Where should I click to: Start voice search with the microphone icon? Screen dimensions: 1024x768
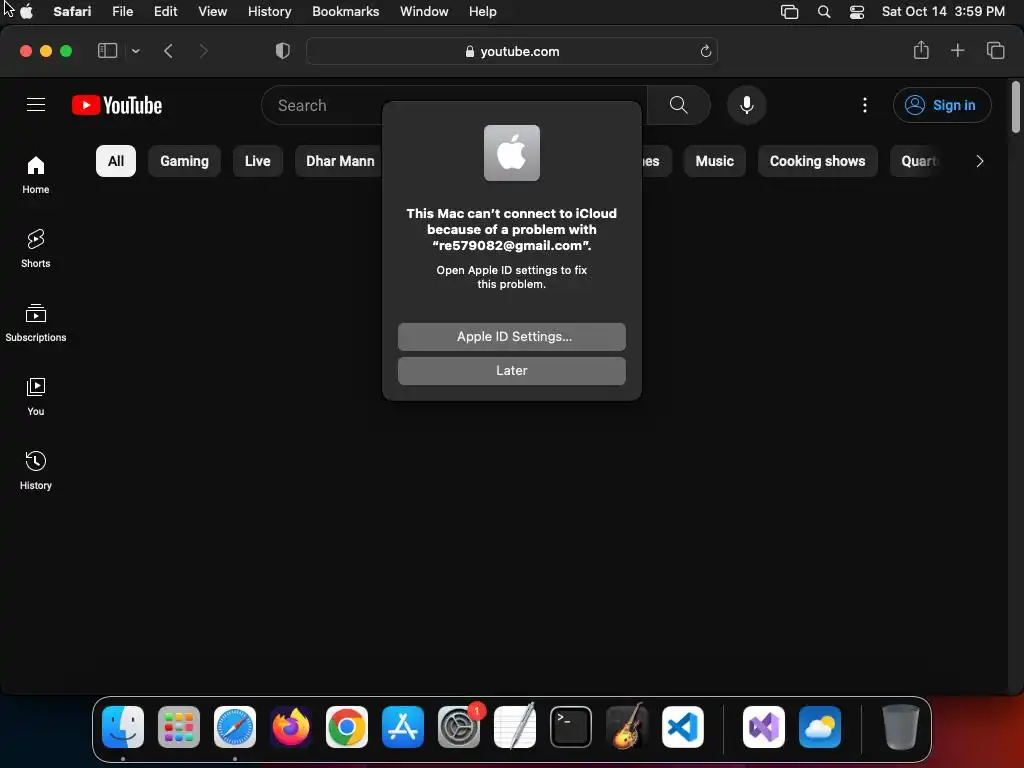point(746,104)
